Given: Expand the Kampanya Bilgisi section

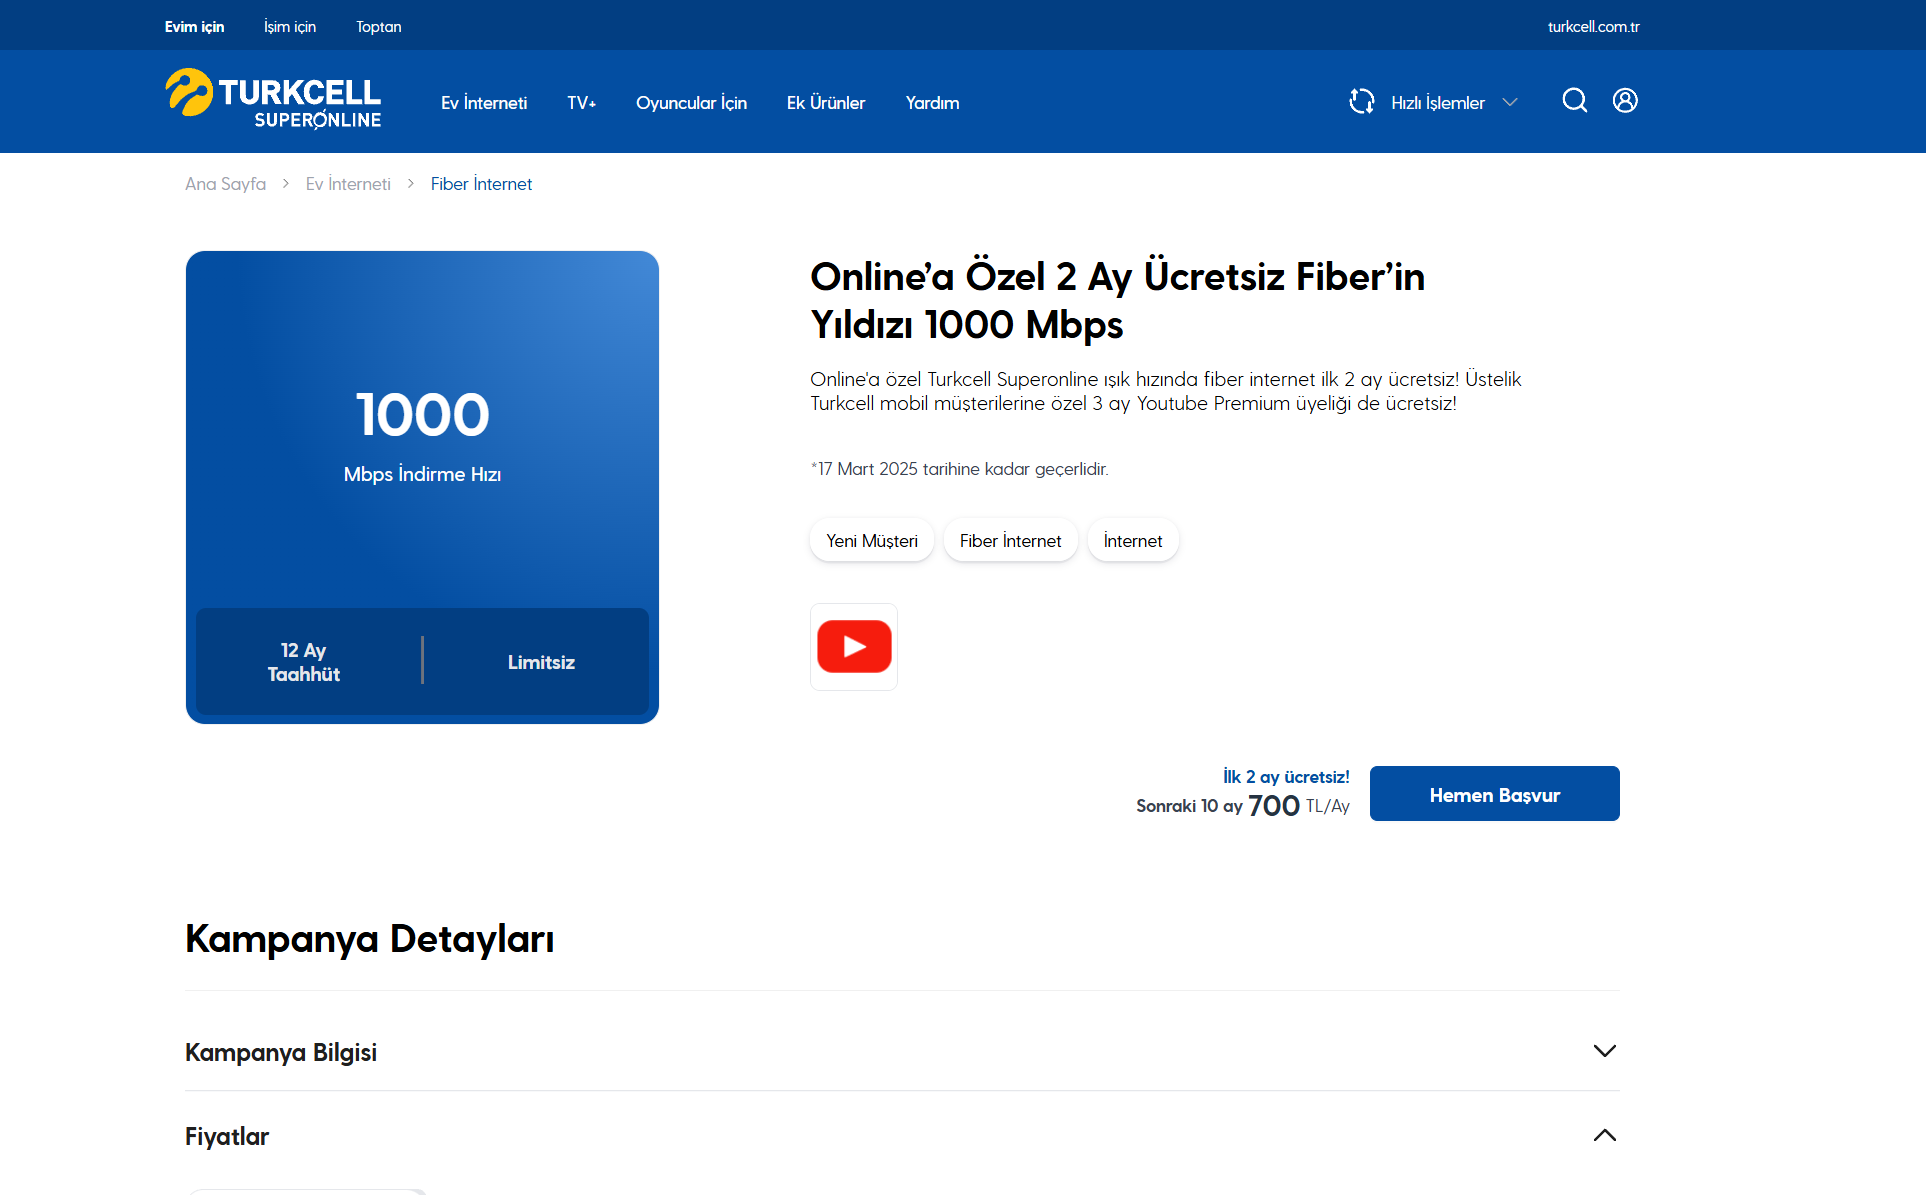Looking at the screenshot, I should (902, 1052).
